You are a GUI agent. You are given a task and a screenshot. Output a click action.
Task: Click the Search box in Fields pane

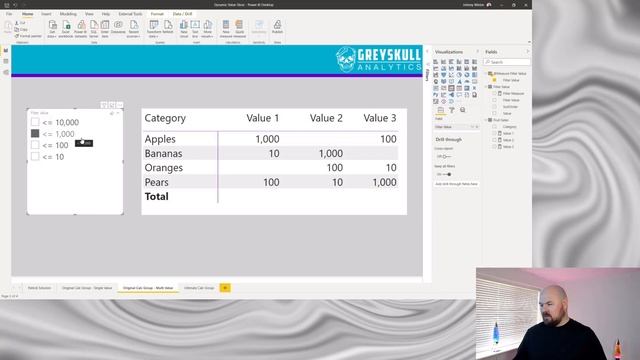(507, 62)
